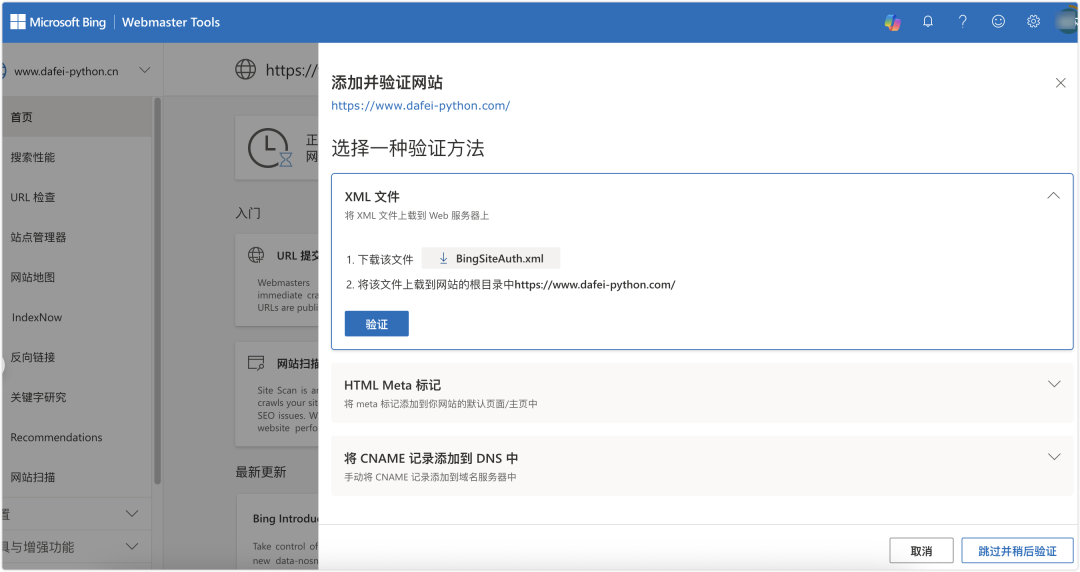Click the Webmaster Tools title
The height and width of the screenshot is (572, 1080).
point(171,22)
